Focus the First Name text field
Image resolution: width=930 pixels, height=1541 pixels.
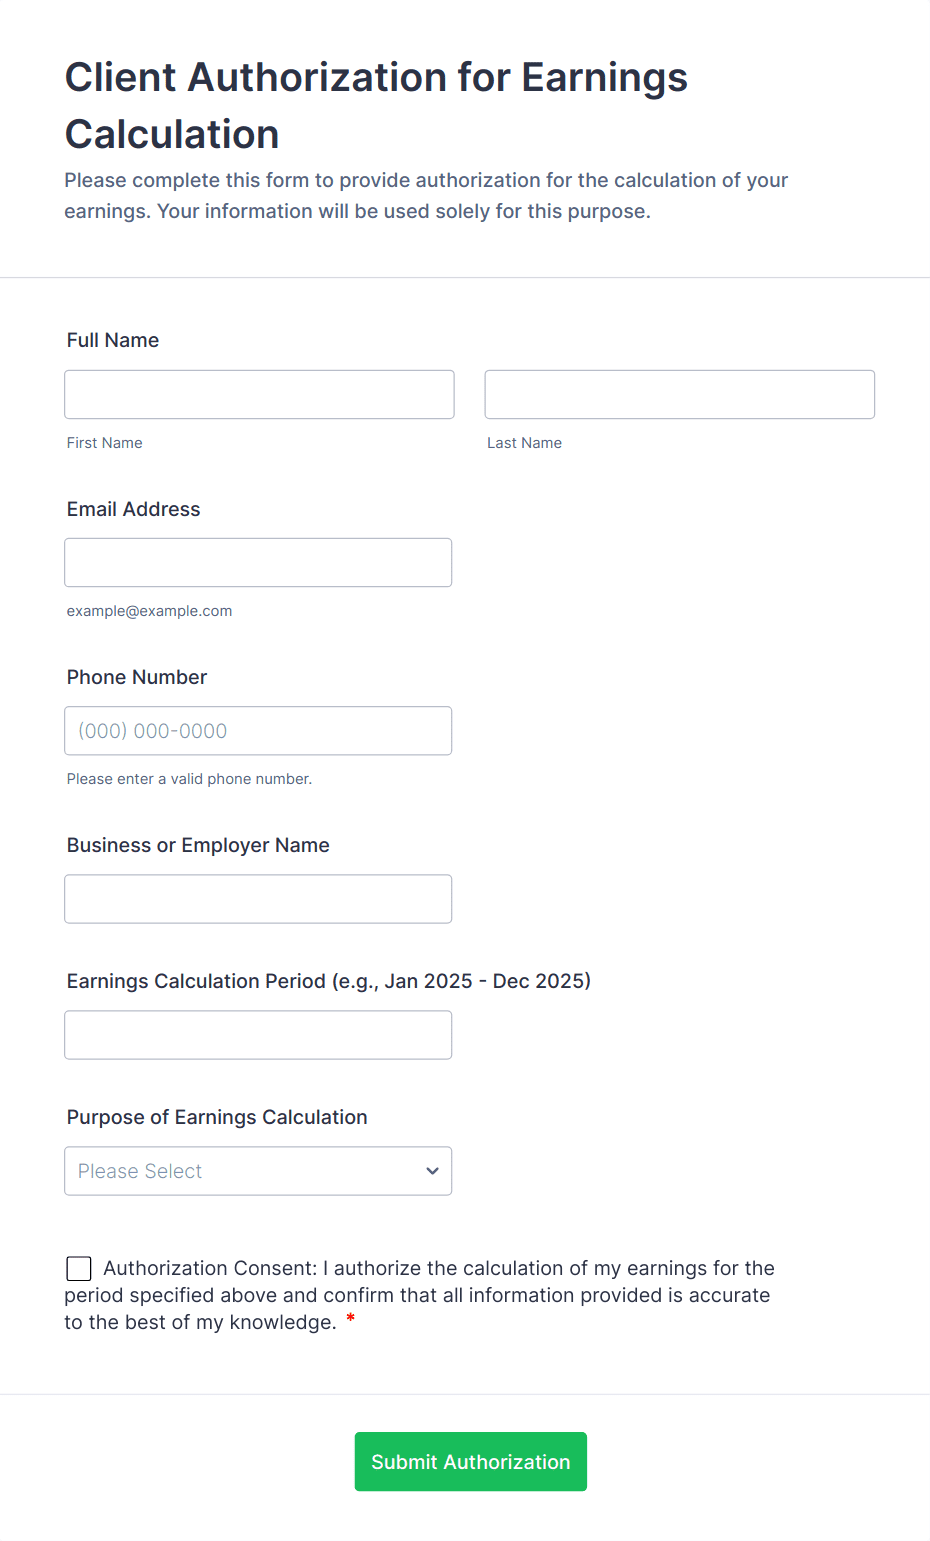[259, 395]
